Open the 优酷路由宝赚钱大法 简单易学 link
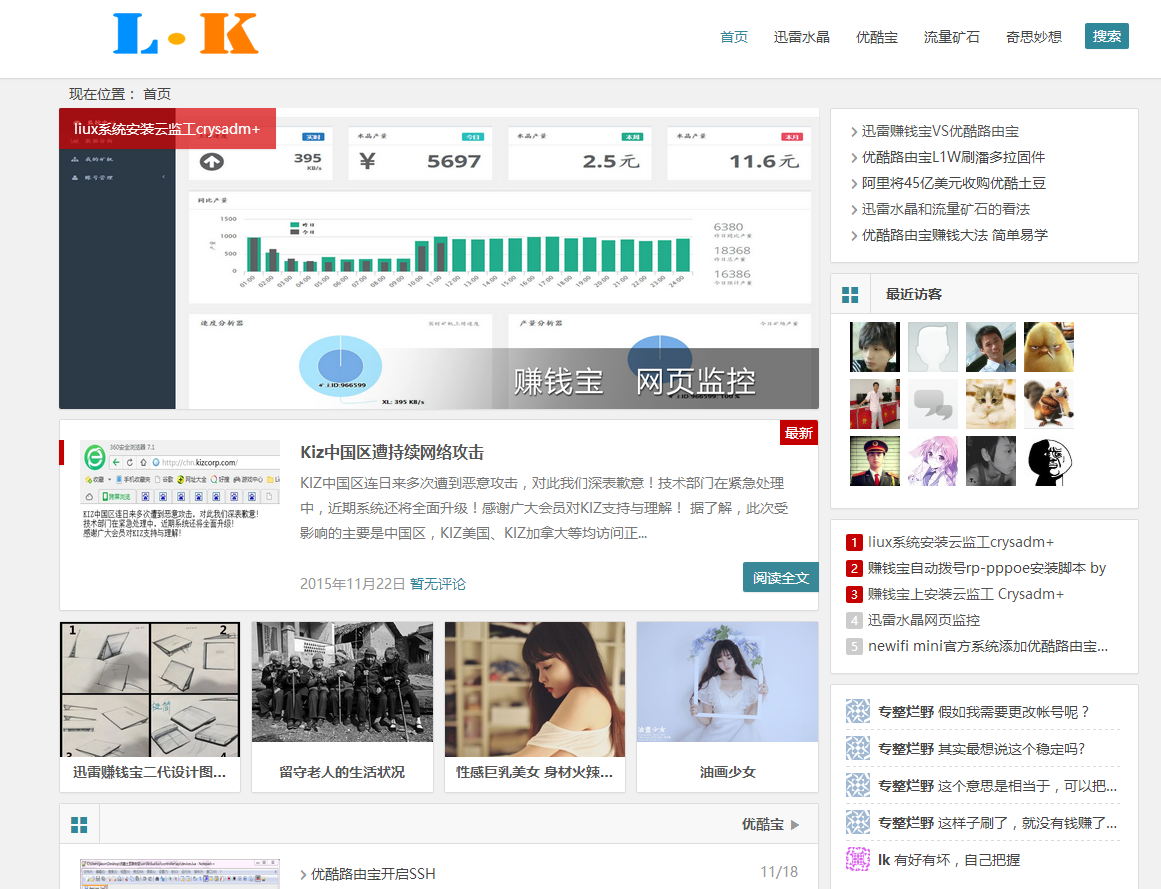The height and width of the screenshot is (889, 1161). pos(954,235)
